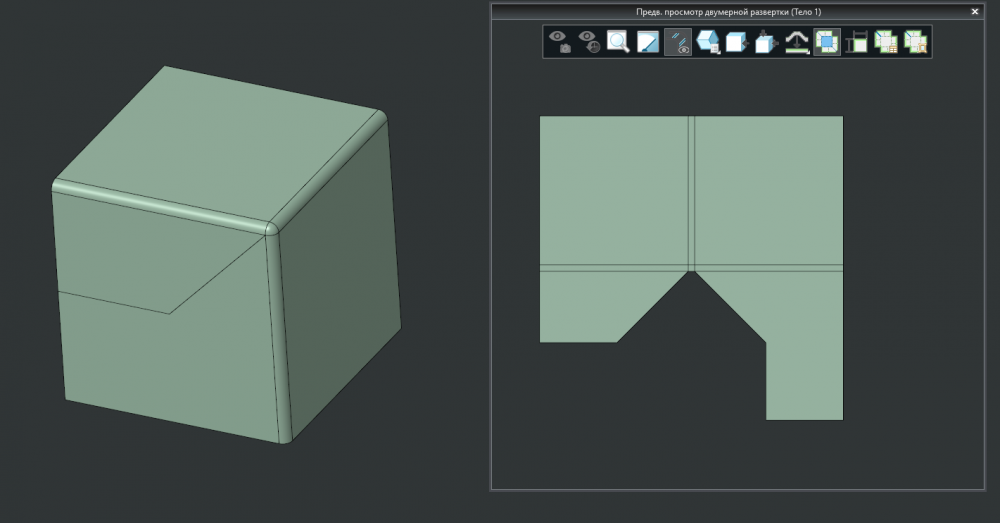Click the flat pattern with table icon
The width and height of the screenshot is (1000, 523).
pyautogui.click(x=886, y=42)
